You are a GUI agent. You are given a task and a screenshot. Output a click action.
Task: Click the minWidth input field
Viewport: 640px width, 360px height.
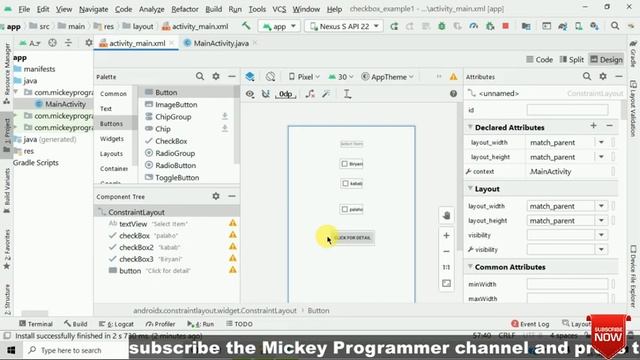567,284
